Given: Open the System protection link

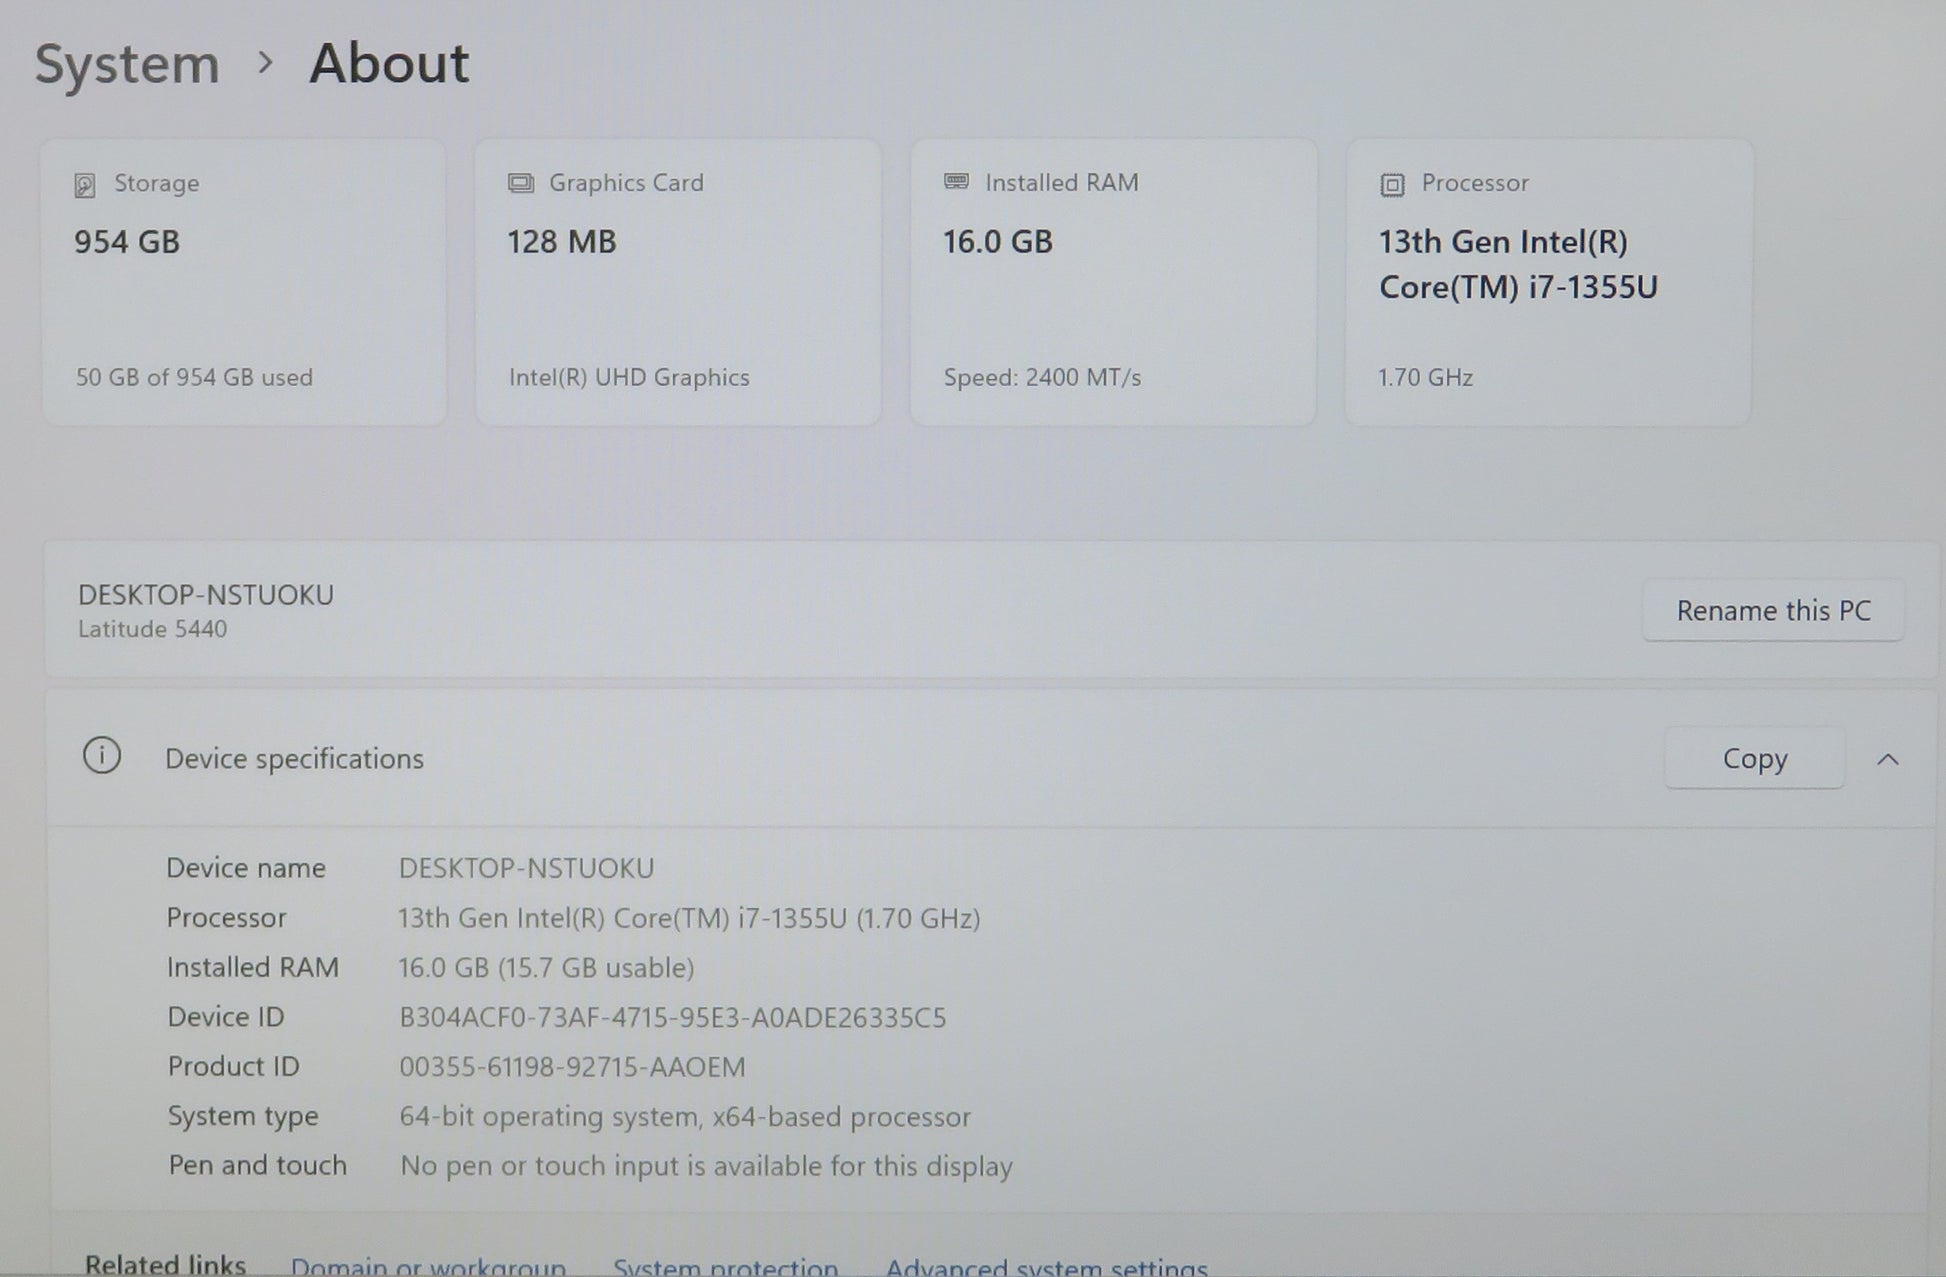Looking at the screenshot, I should point(725,1266).
